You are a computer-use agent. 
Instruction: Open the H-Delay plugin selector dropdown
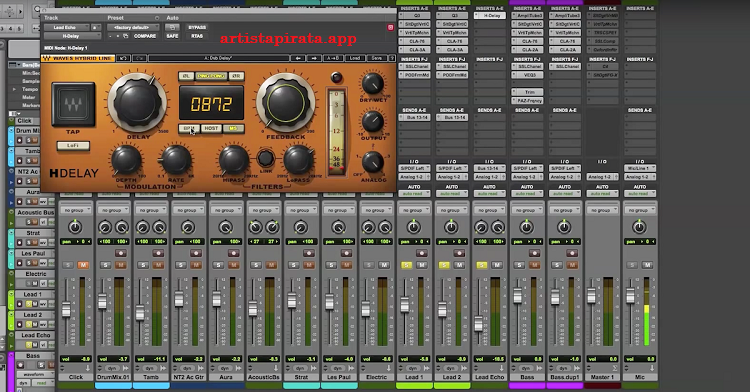pos(73,36)
